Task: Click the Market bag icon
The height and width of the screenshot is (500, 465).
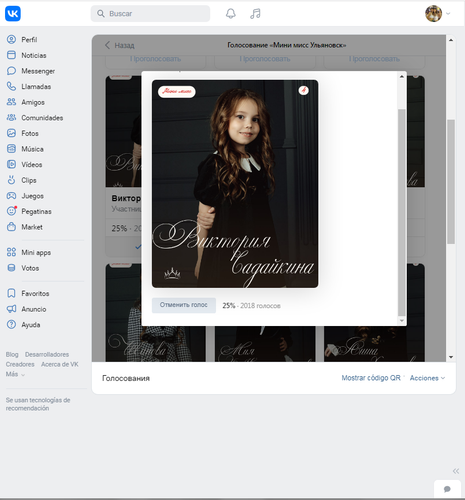Action: [x=11, y=227]
